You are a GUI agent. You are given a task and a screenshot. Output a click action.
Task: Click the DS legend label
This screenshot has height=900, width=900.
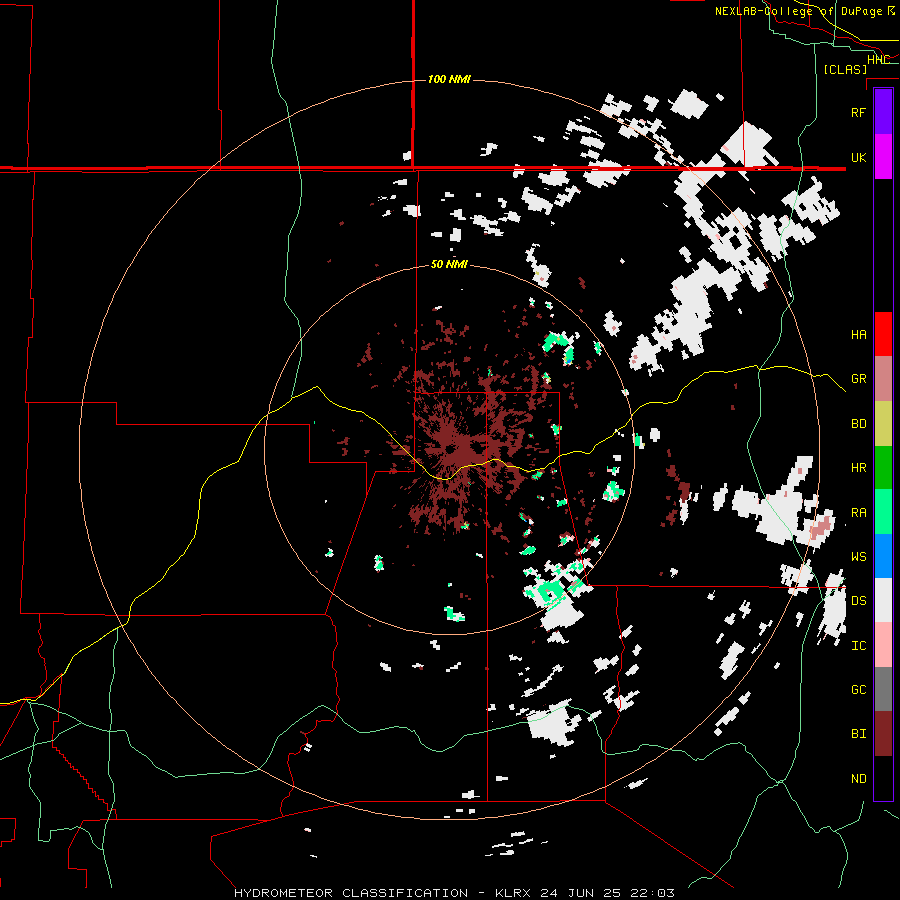click(x=858, y=601)
